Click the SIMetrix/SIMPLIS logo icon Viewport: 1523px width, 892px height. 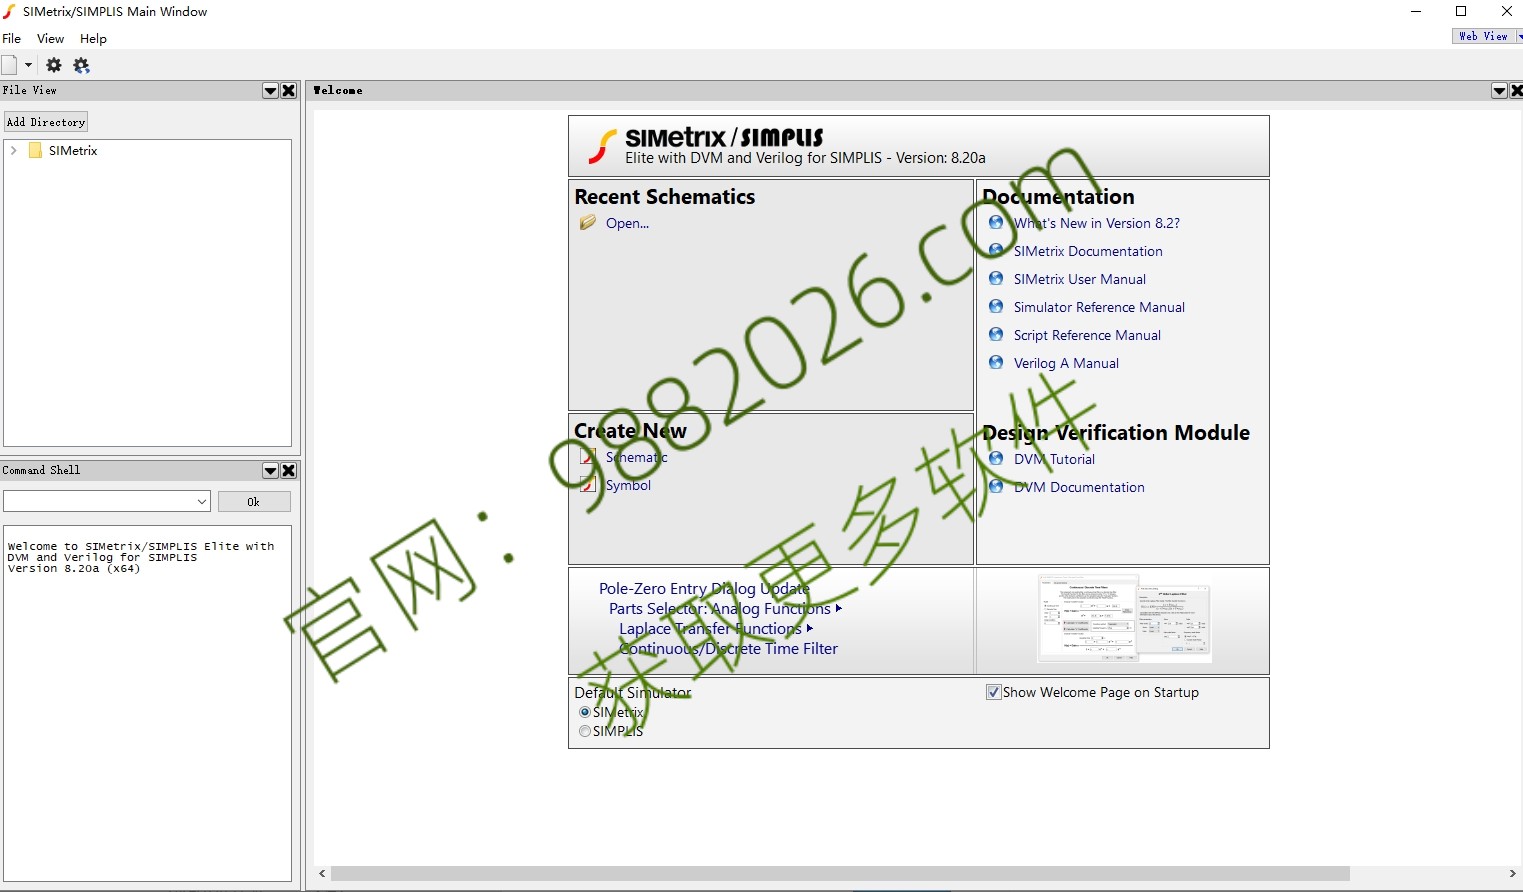tap(602, 146)
